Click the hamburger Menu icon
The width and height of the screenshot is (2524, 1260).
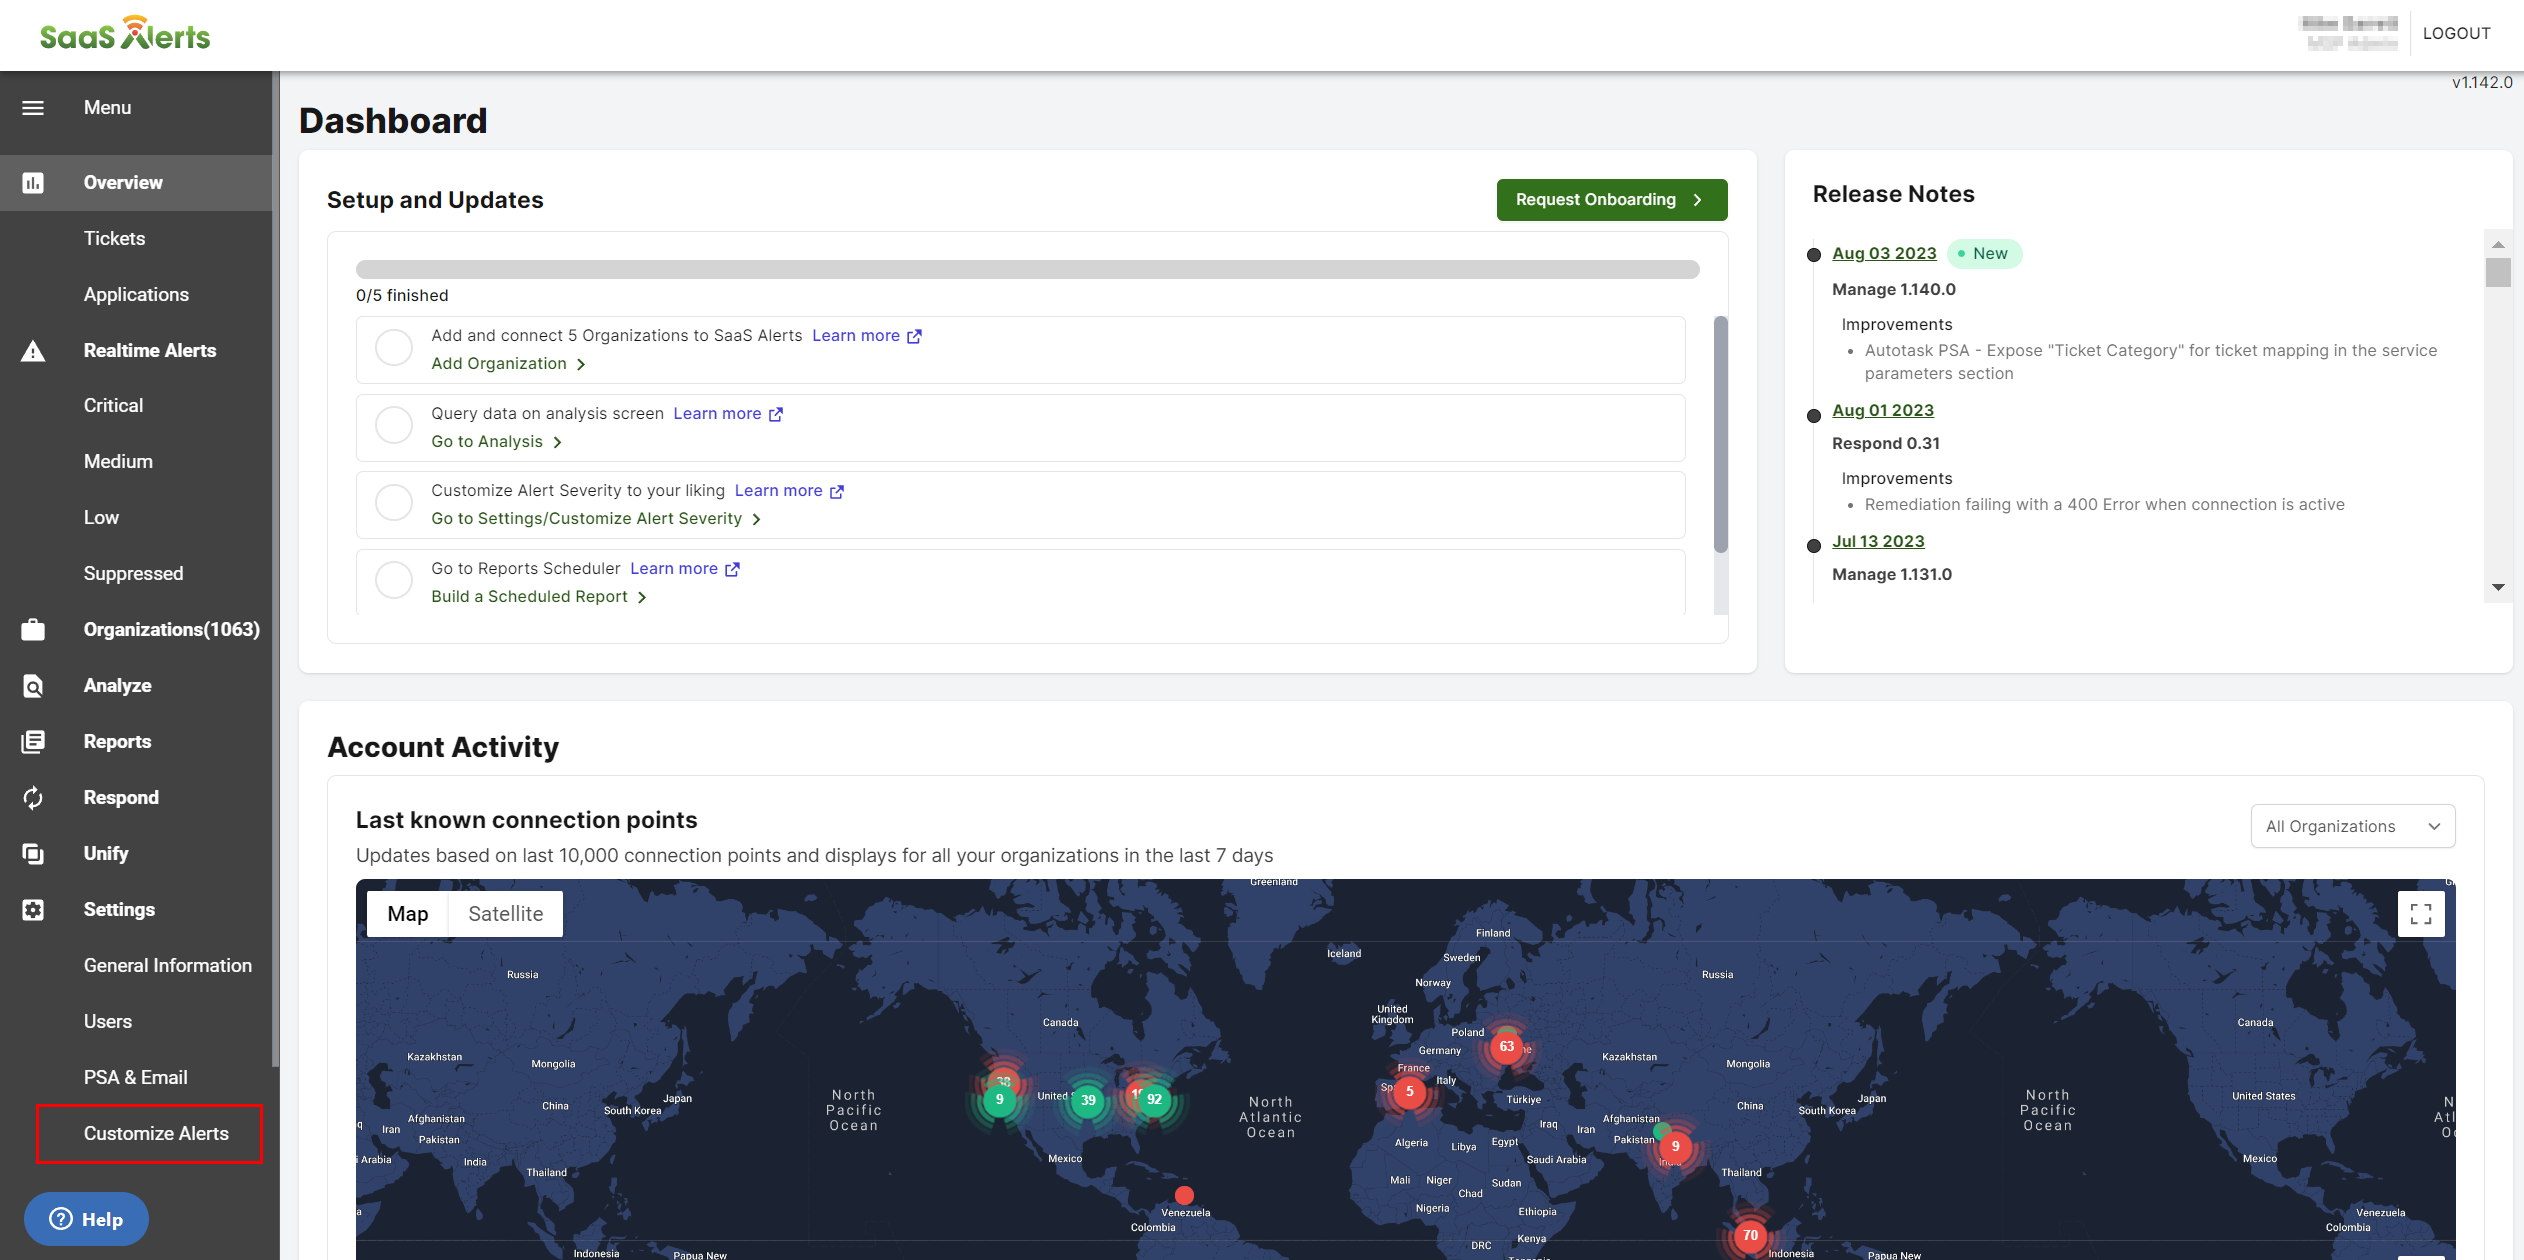[x=33, y=108]
